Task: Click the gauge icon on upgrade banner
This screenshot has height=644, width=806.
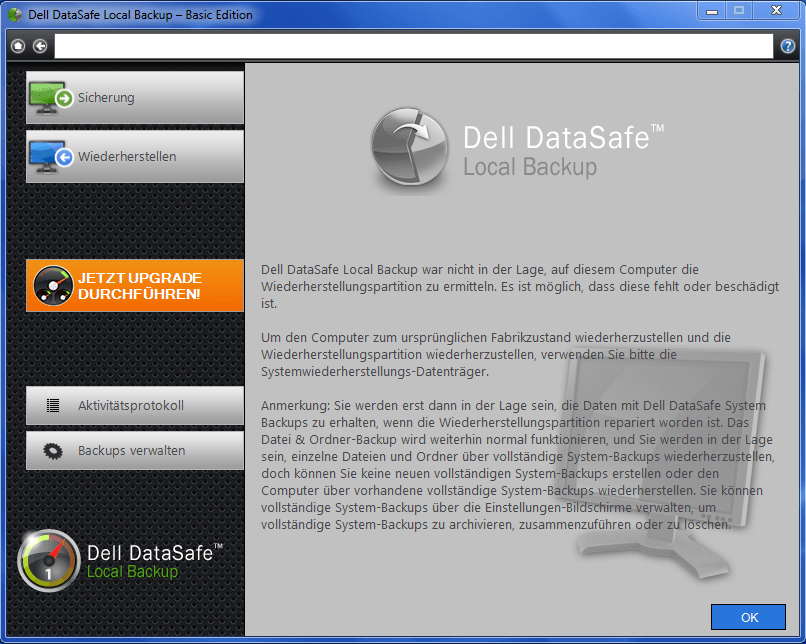Action: [53, 286]
